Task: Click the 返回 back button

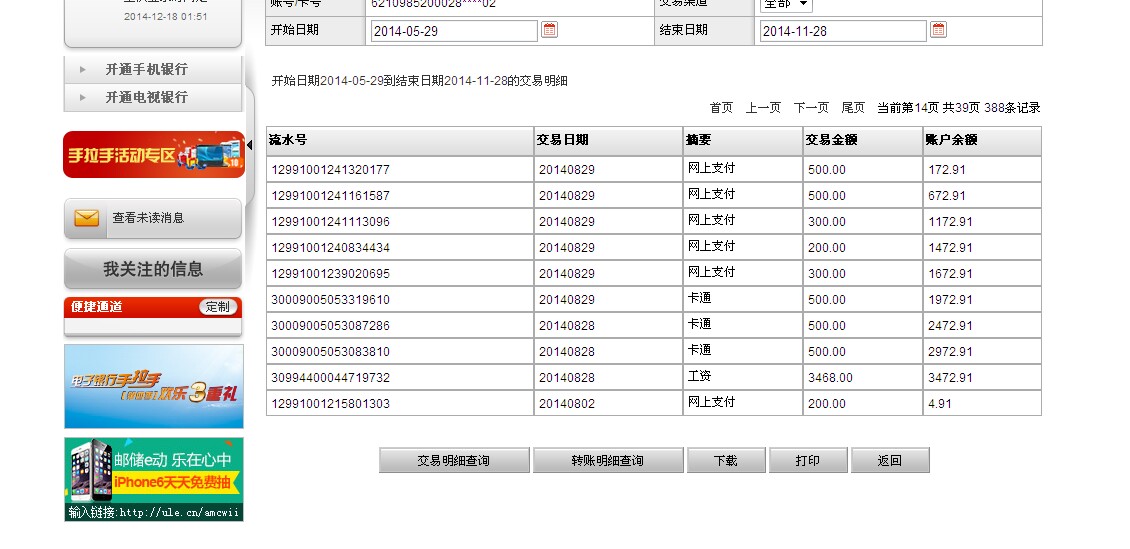Action: 890,460
